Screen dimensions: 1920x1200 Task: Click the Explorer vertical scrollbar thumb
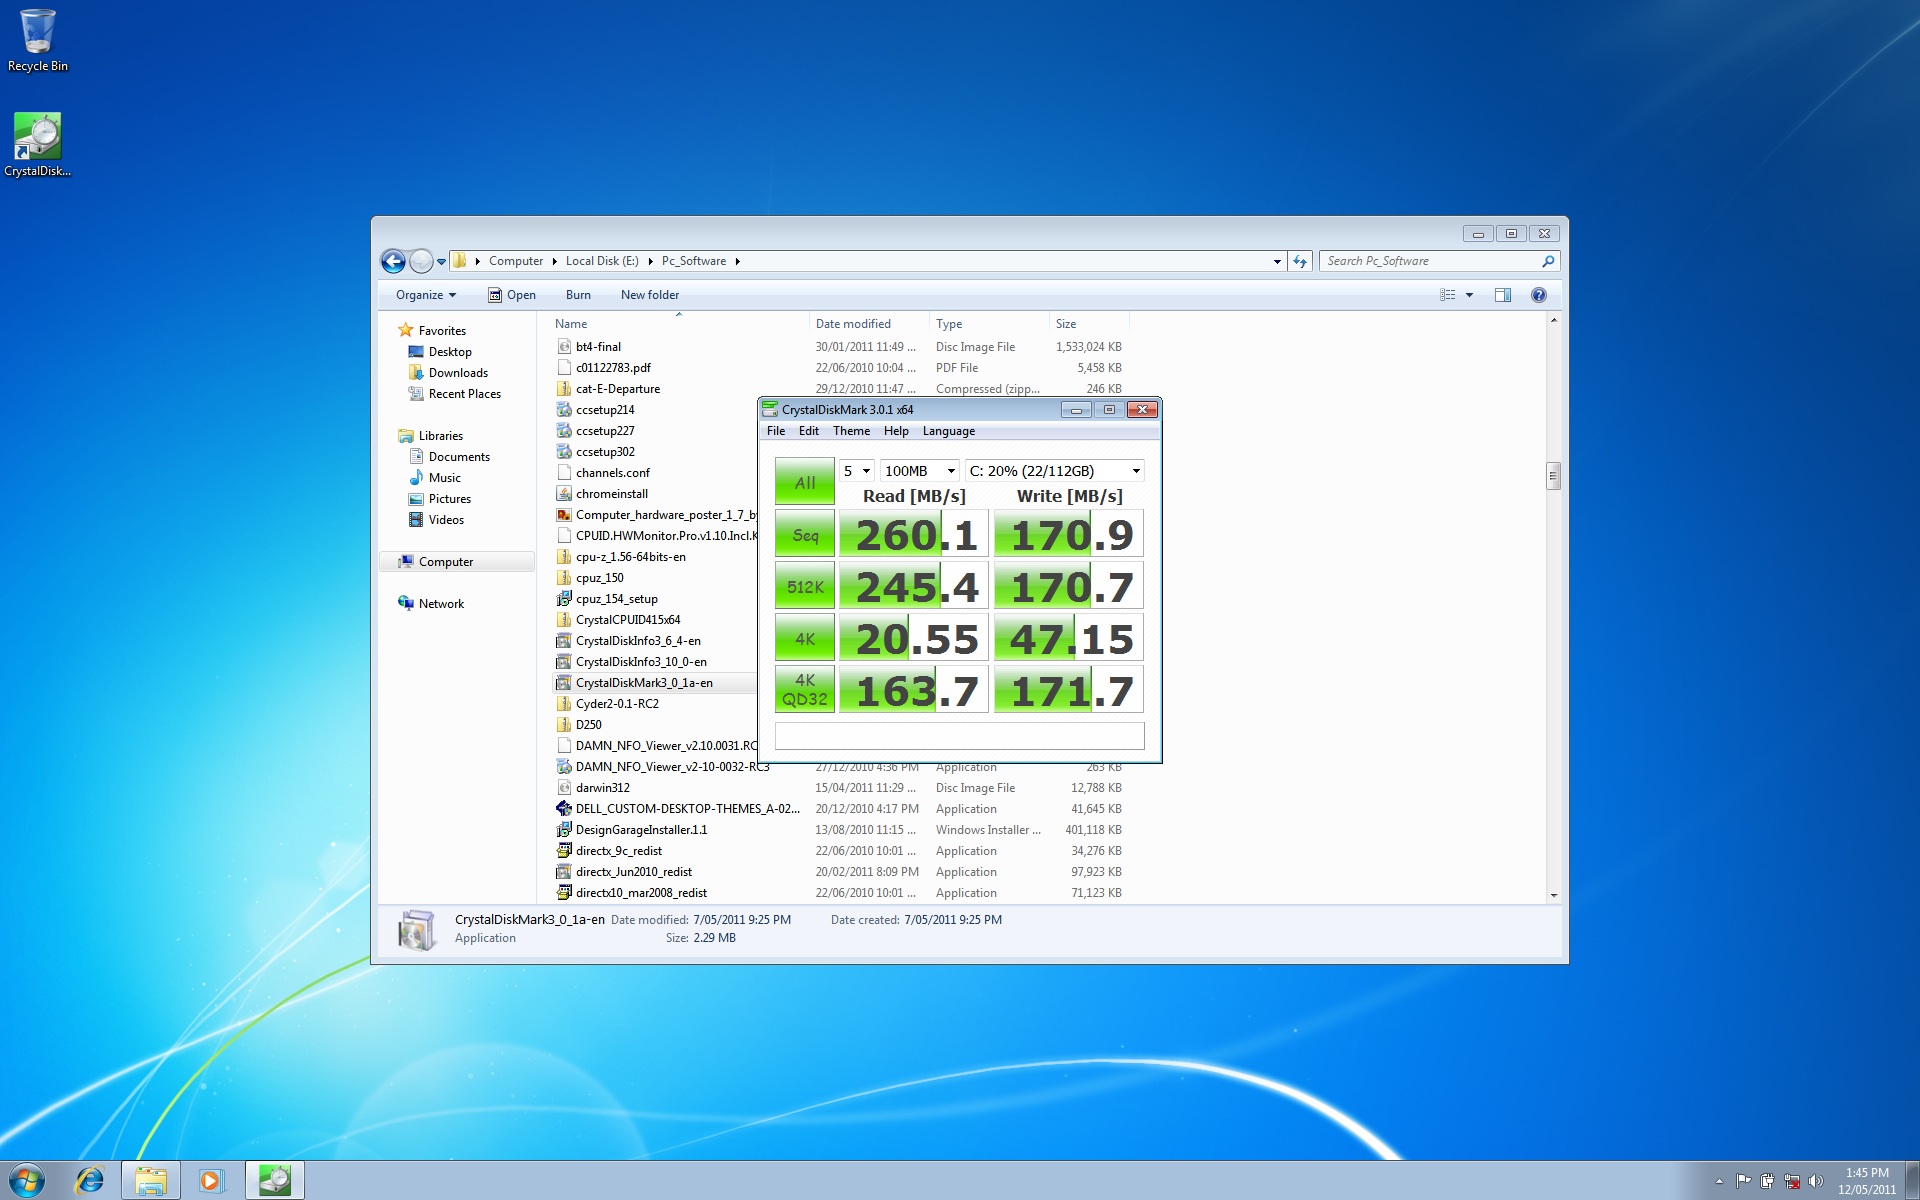point(1553,476)
